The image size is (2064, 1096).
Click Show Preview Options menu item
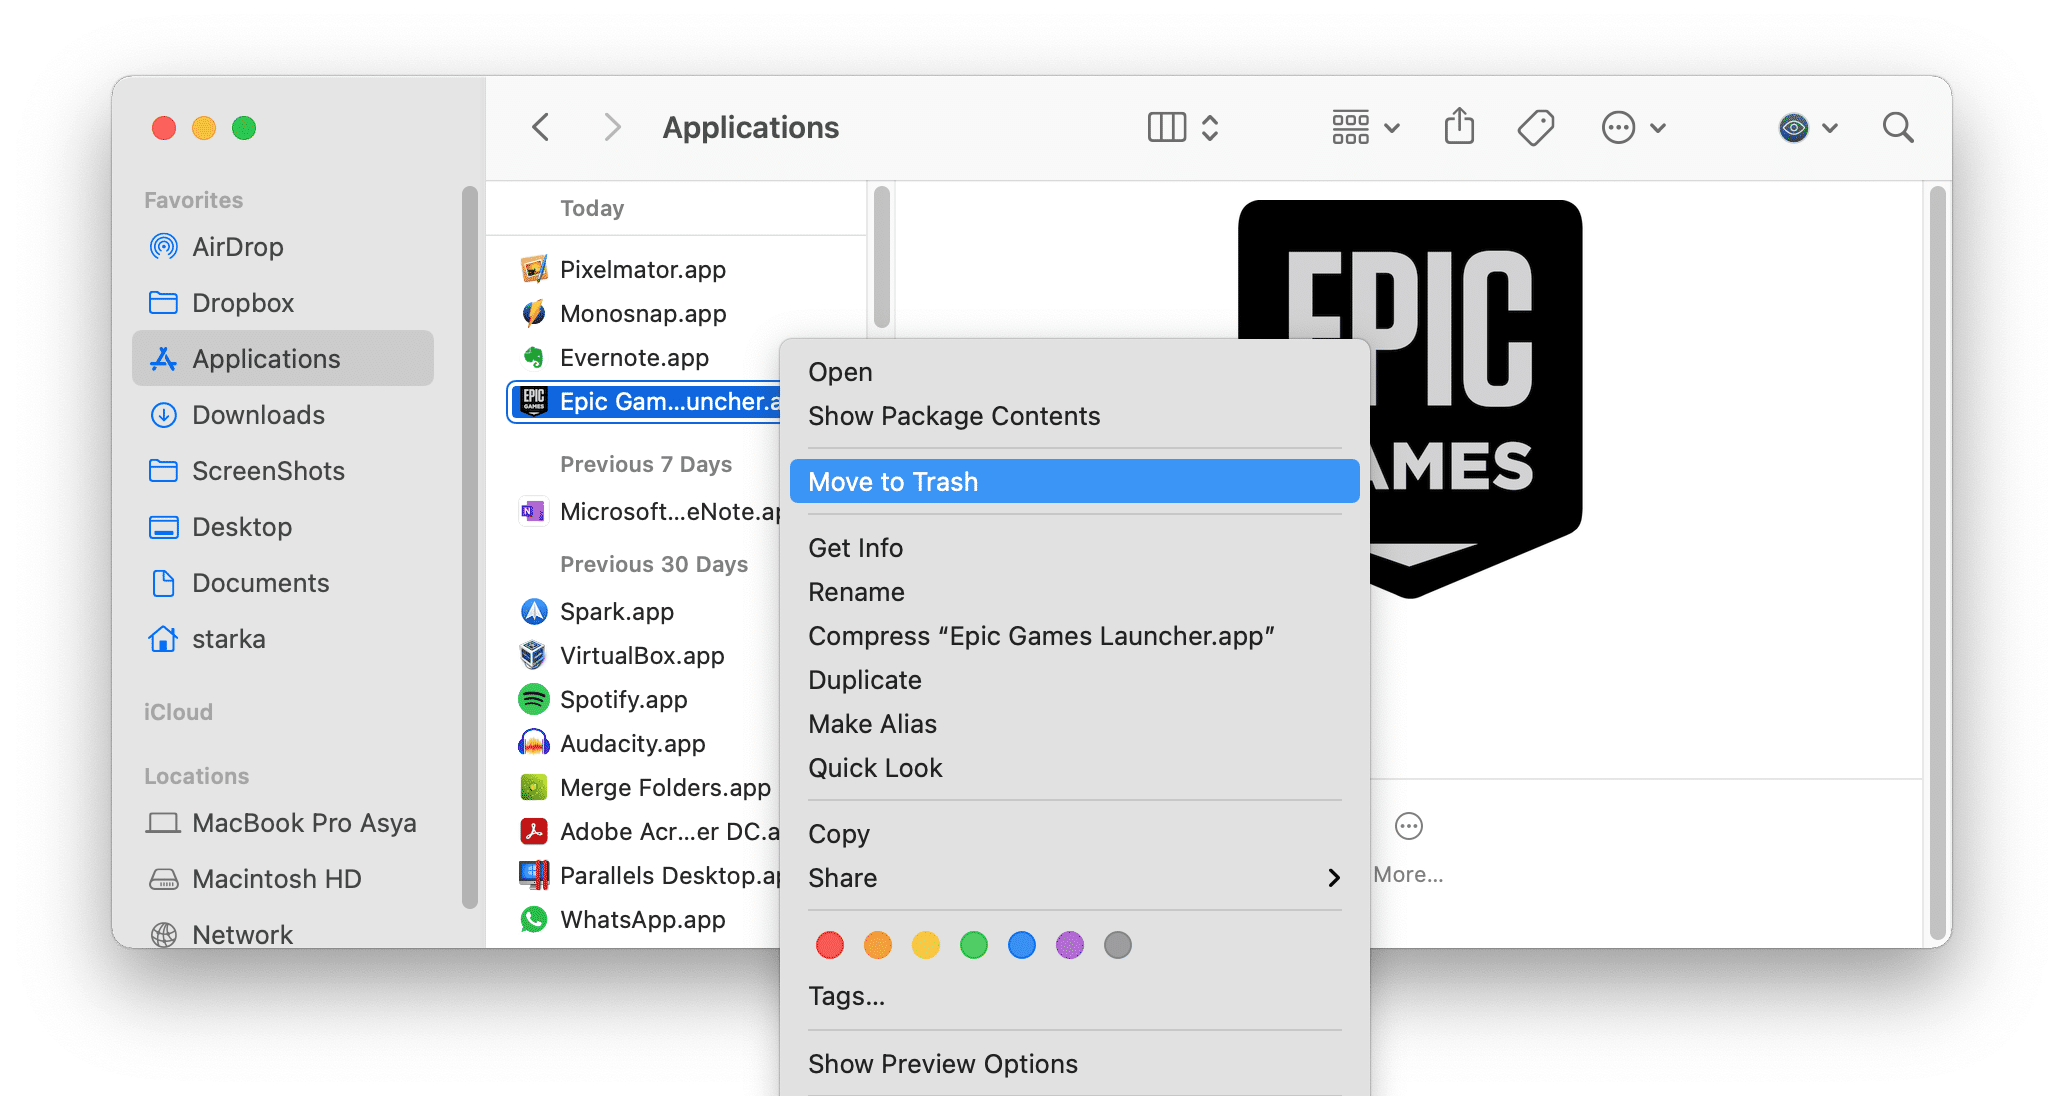[x=943, y=1061]
